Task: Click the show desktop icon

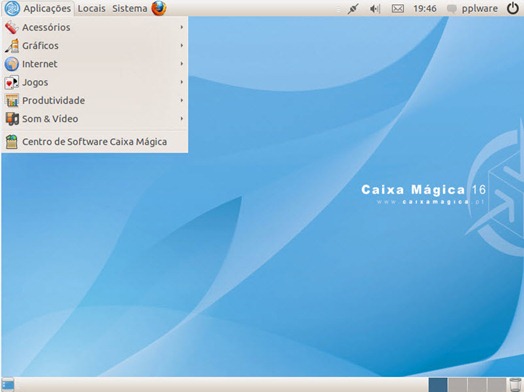Action: (x=8, y=385)
